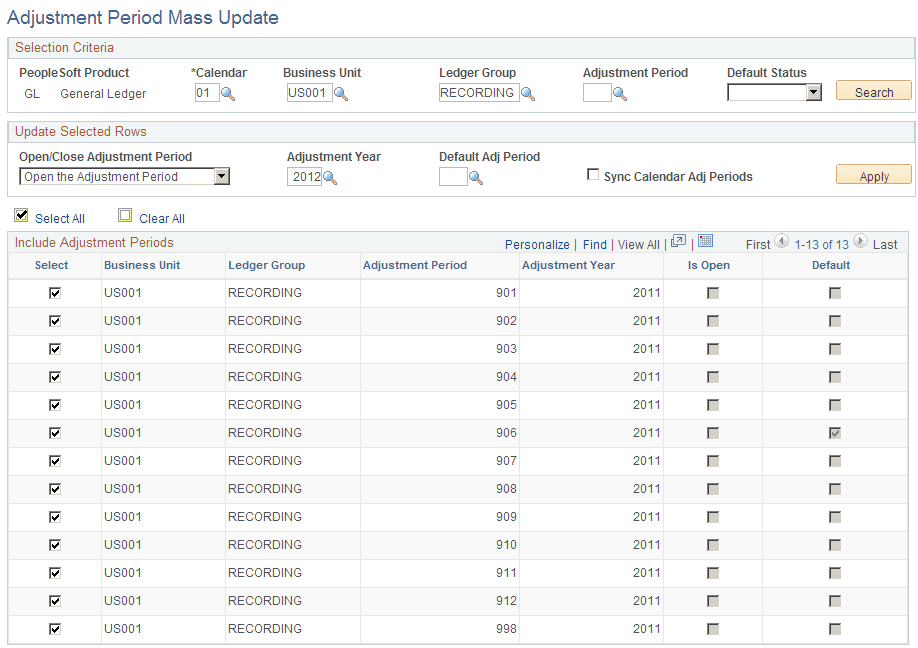Screen dimensions: 918x648
Task: Open the Business Unit prompt lookup icon
Action: click(x=341, y=92)
